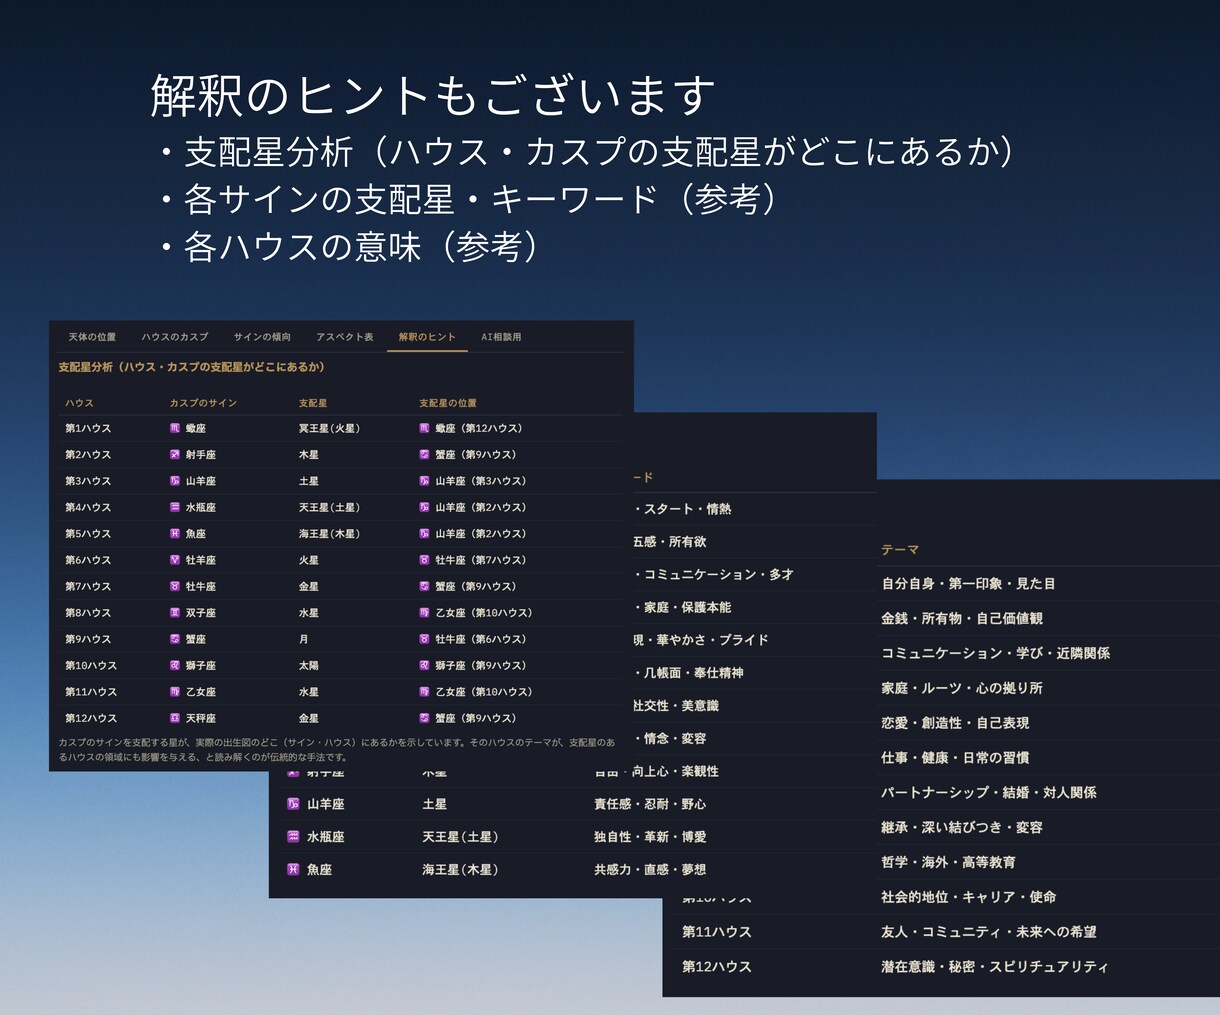
Task: Click Cancer icon in 第9ハウス cusp sign column
Action: 175,639
